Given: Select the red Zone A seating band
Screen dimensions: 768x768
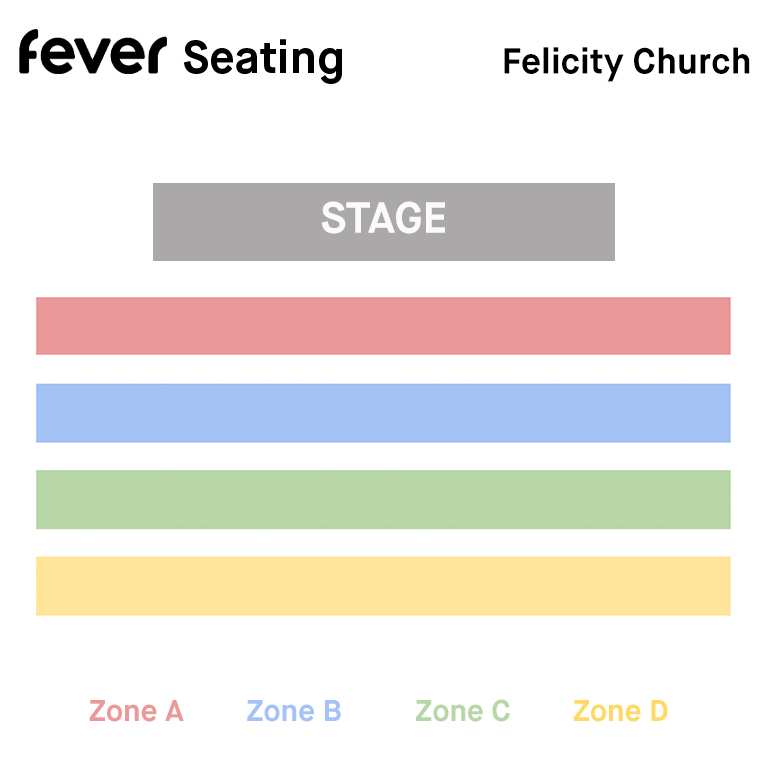Looking at the screenshot, I should click(x=383, y=326).
